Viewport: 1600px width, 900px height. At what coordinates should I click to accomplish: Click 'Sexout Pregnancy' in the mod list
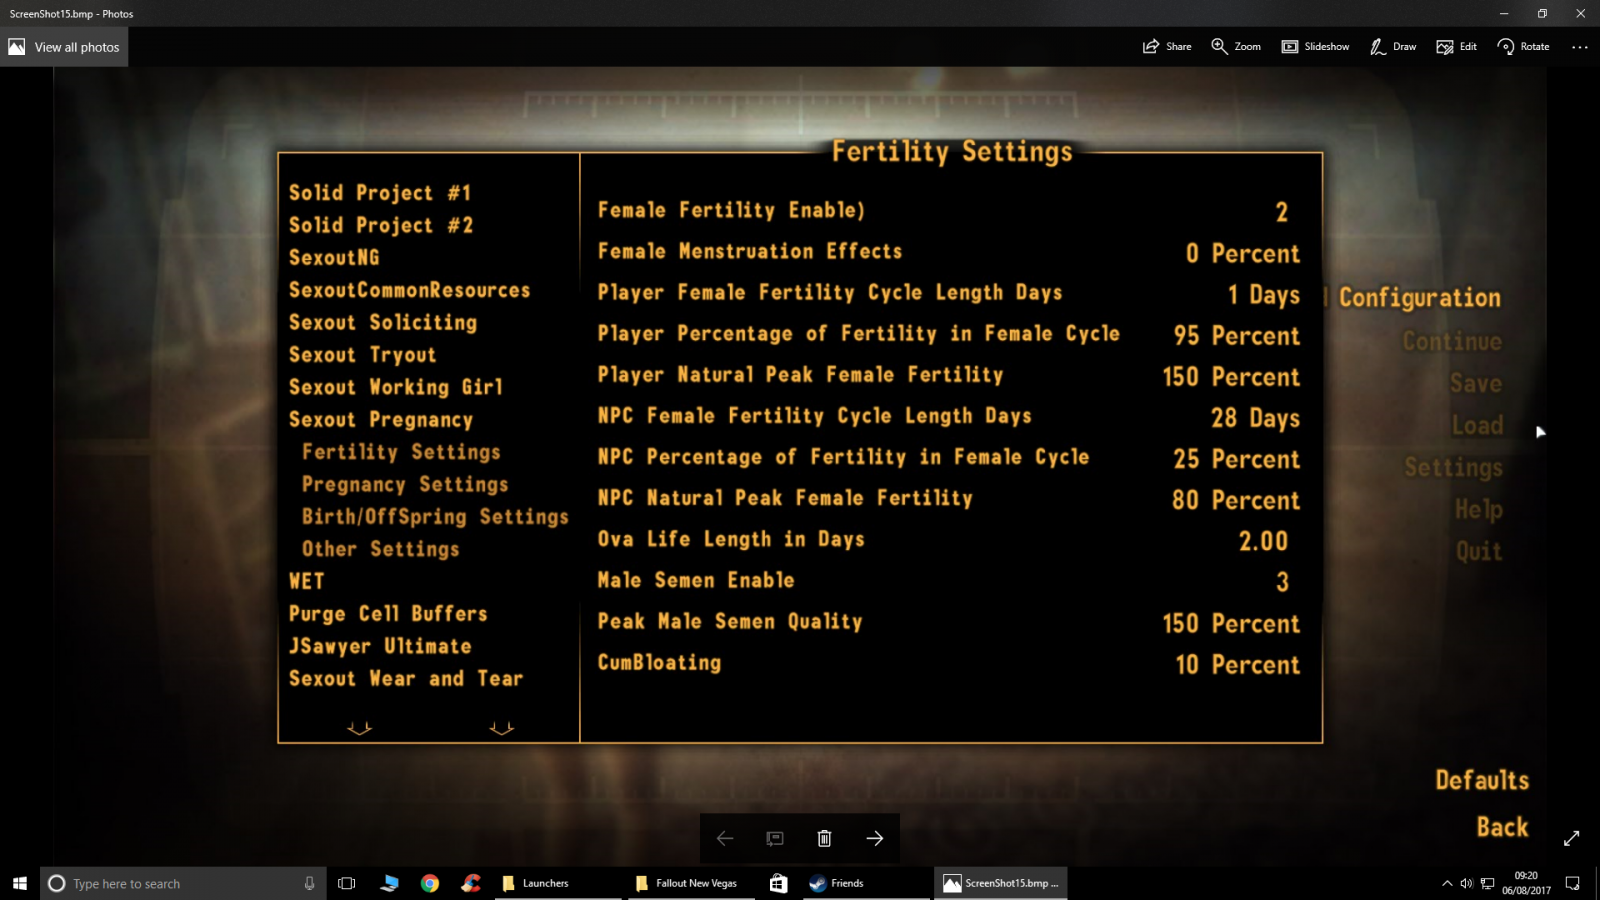(x=381, y=420)
